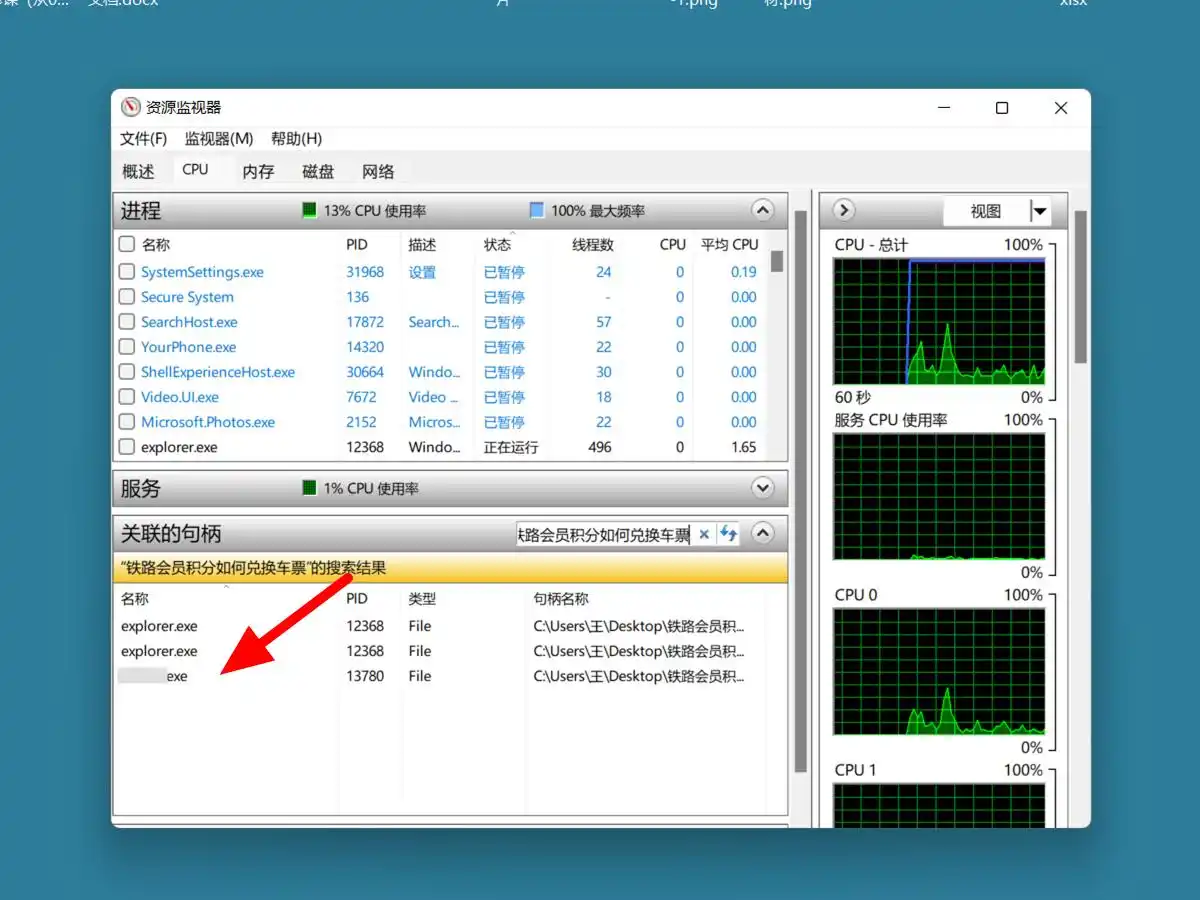Check the SystemSettings.exe process checkbox

click(x=127, y=272)
